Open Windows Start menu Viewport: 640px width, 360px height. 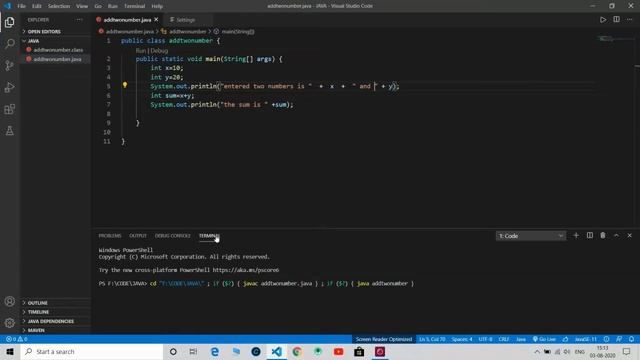tap(10, 351)
